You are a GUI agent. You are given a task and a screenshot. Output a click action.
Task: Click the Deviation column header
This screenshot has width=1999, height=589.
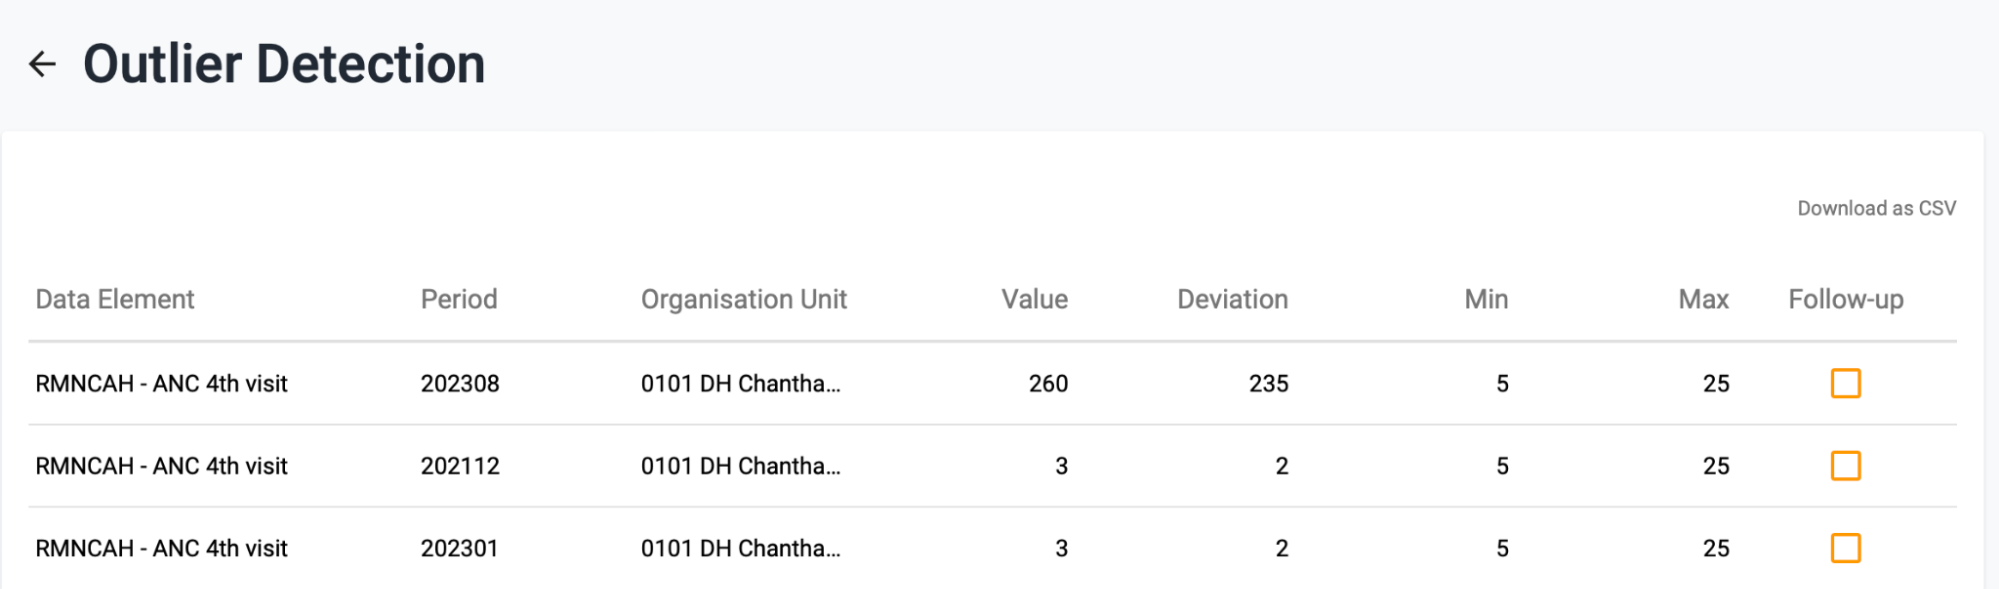[1232, 299]
